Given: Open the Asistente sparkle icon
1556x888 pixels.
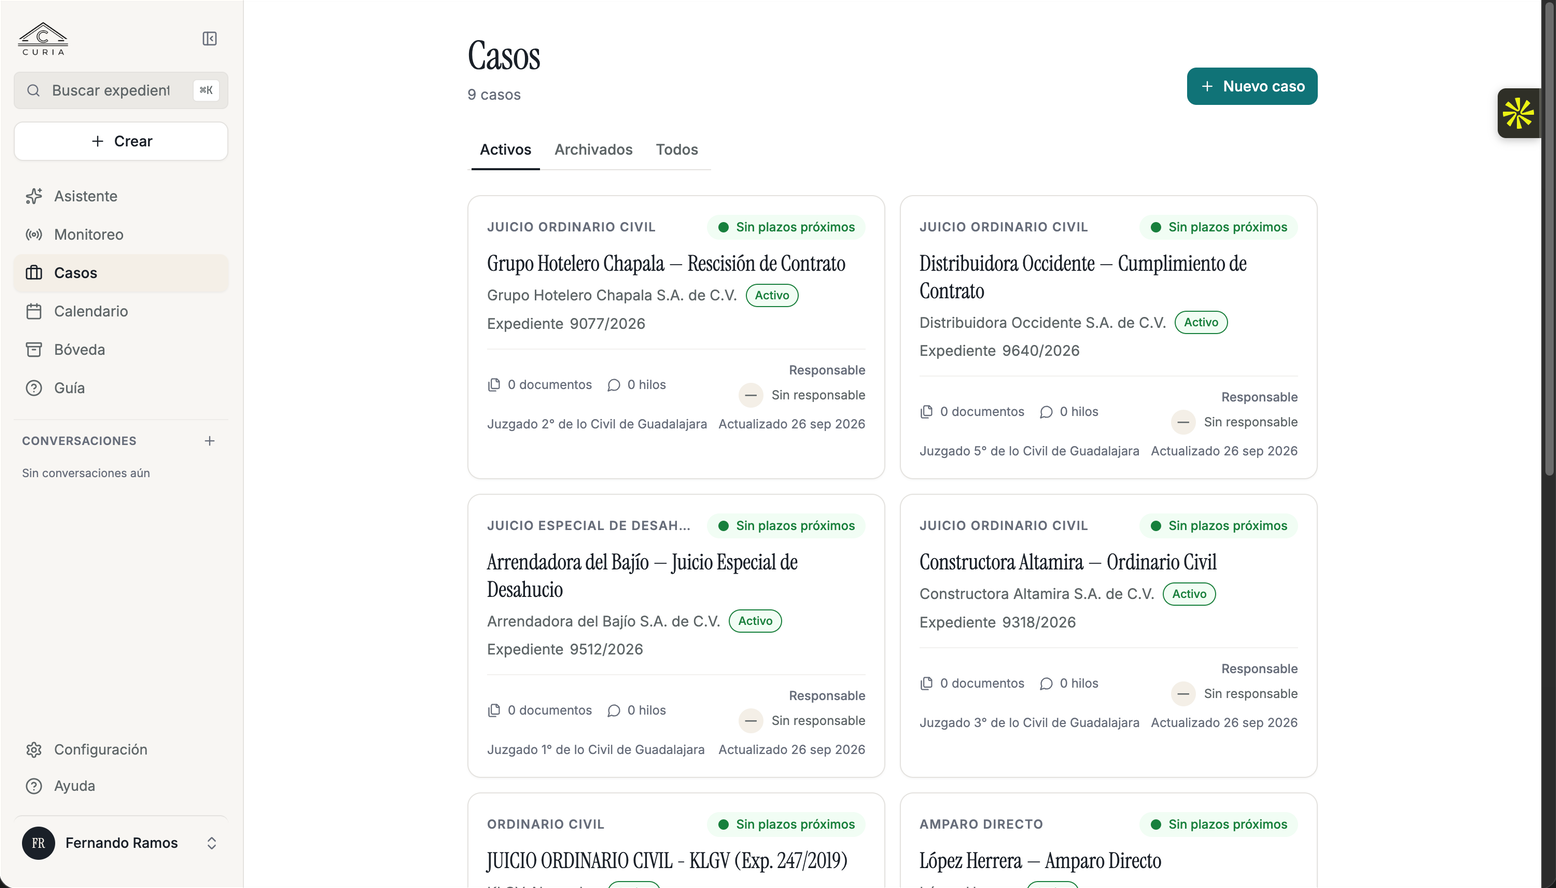Looking at the screenshot, I should pos(34,196).
